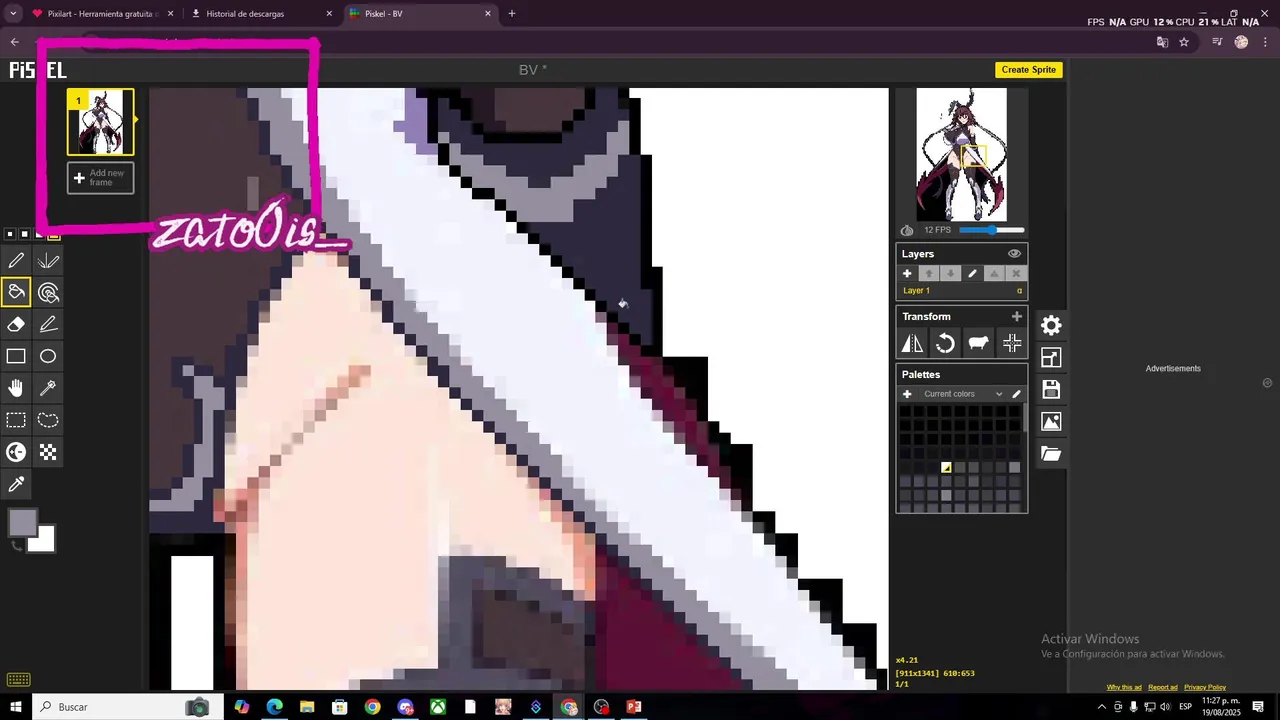Image resolution: width=1280 pixels, height=720 pixels.
Task: Toggle Layer 1 opacity alpha symbol
Action: 1020,291
